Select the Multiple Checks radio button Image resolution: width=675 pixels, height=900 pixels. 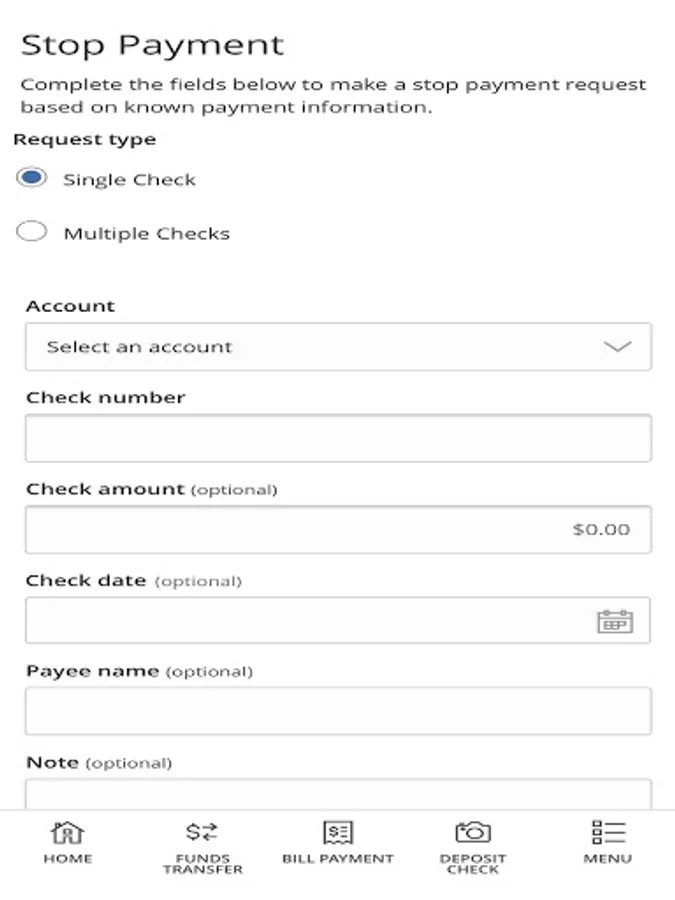(x=32, y=232)
